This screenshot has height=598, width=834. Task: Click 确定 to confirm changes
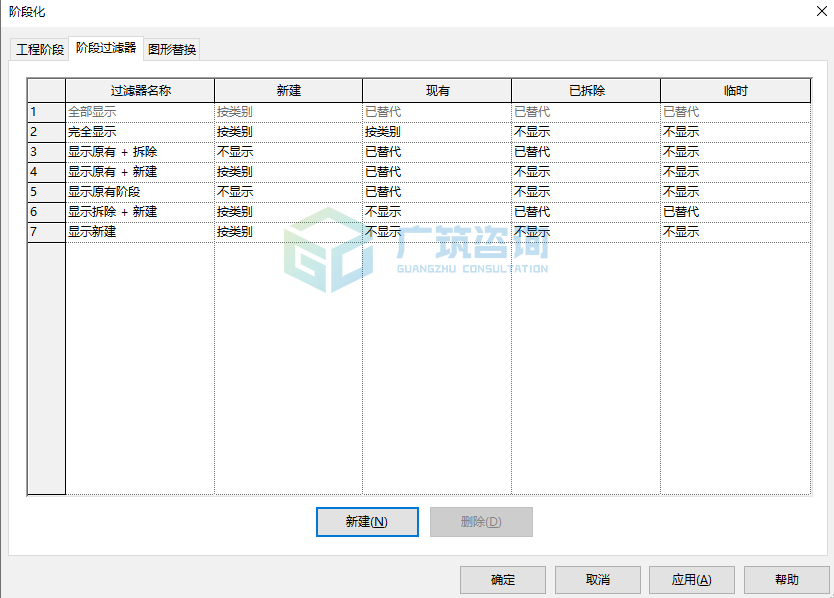502,580
